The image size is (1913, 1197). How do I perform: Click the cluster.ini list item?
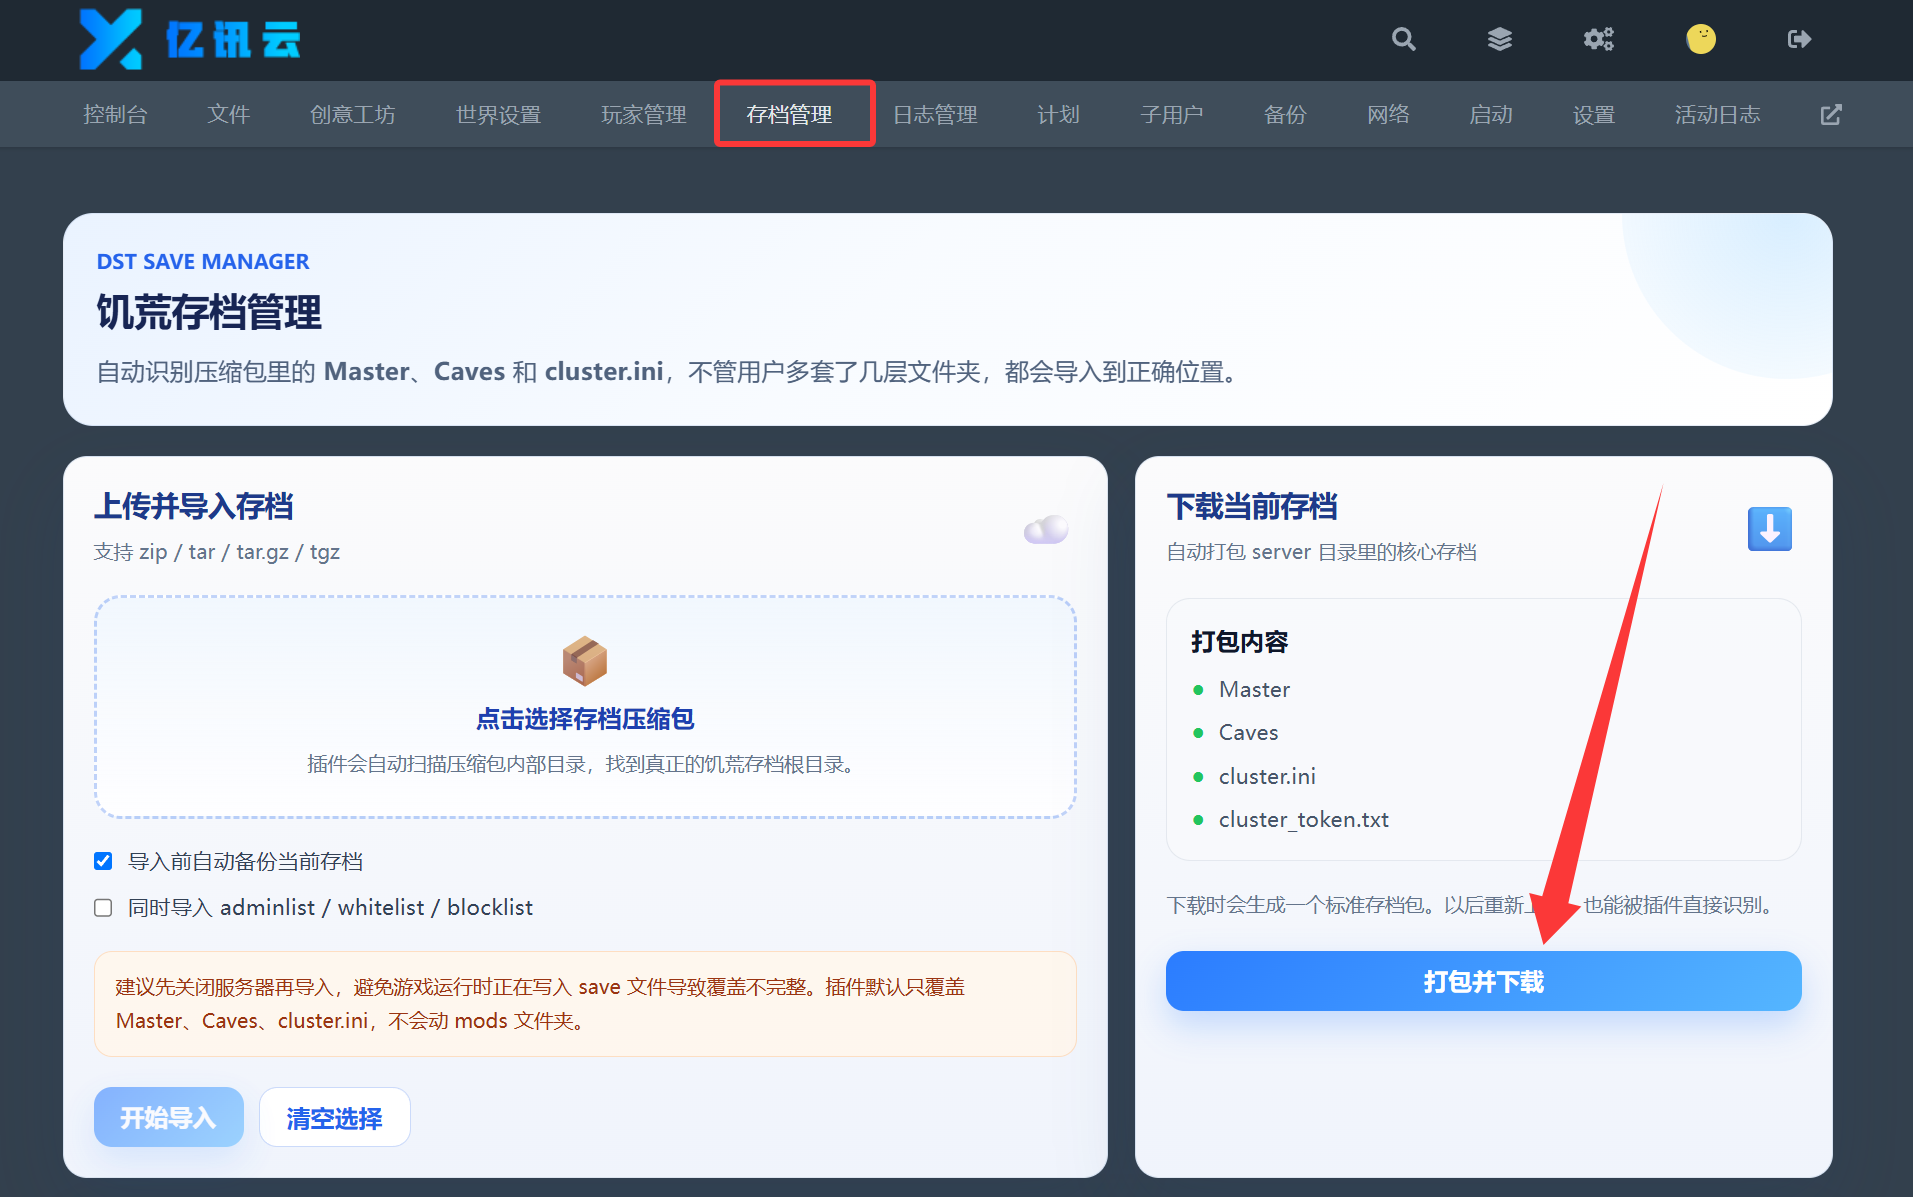coord(1267,776)
